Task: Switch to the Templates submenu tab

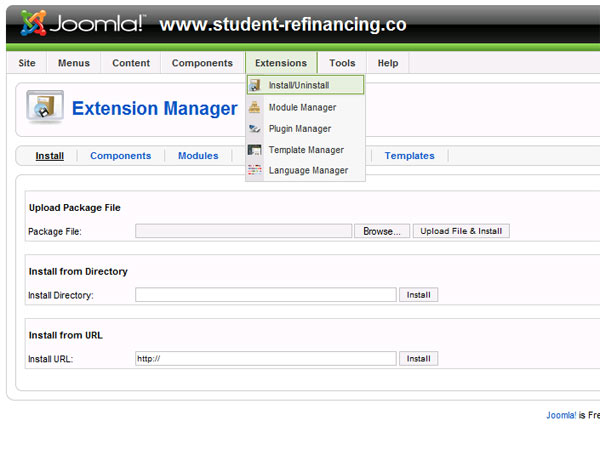Action: click(409, 156)
